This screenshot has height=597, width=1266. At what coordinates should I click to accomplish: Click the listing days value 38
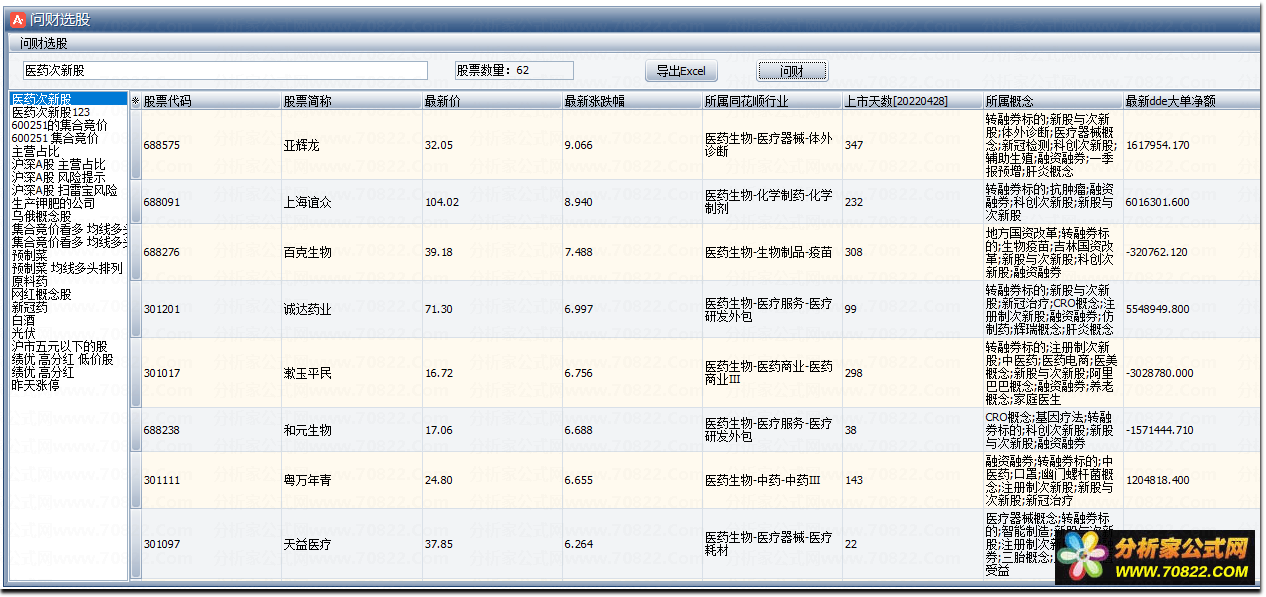pos(850,430)
